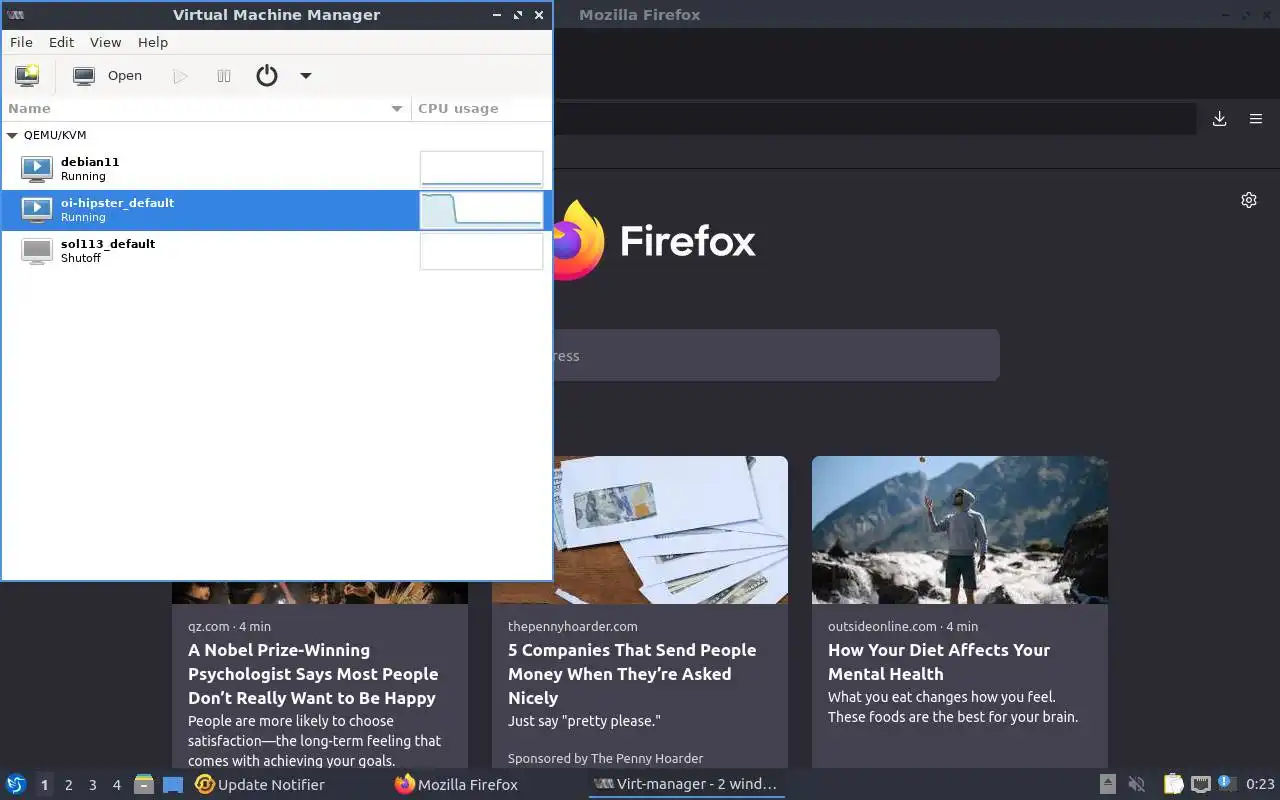The height and width of the screenshot is (800, 1280).
Task: Pause the virtual machine icon
Action: pos(224,76)
